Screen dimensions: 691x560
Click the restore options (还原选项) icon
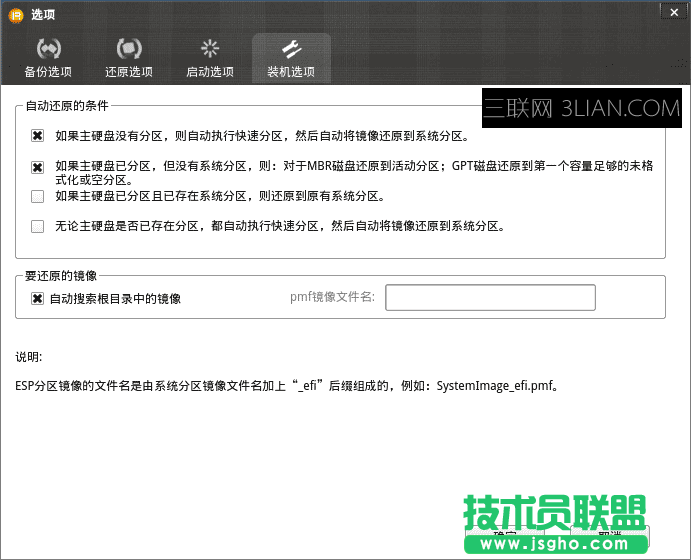click(129, 48)
